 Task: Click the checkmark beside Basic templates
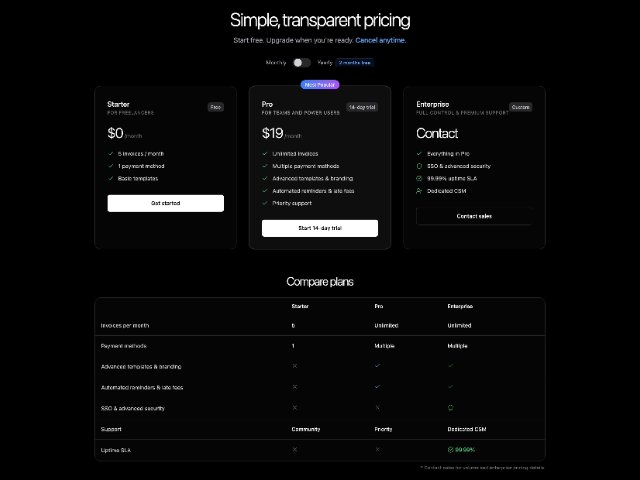[x=111, y=178]
